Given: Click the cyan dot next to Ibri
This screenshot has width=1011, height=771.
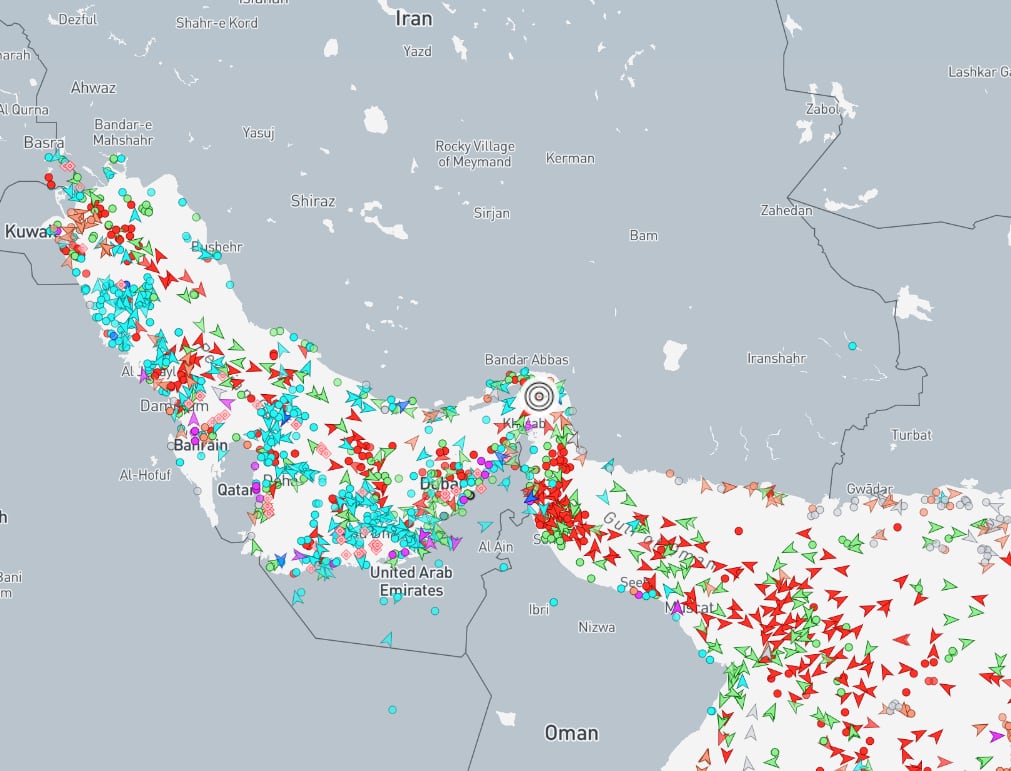Looking at the screenshot, I should [x=553, y=602].
